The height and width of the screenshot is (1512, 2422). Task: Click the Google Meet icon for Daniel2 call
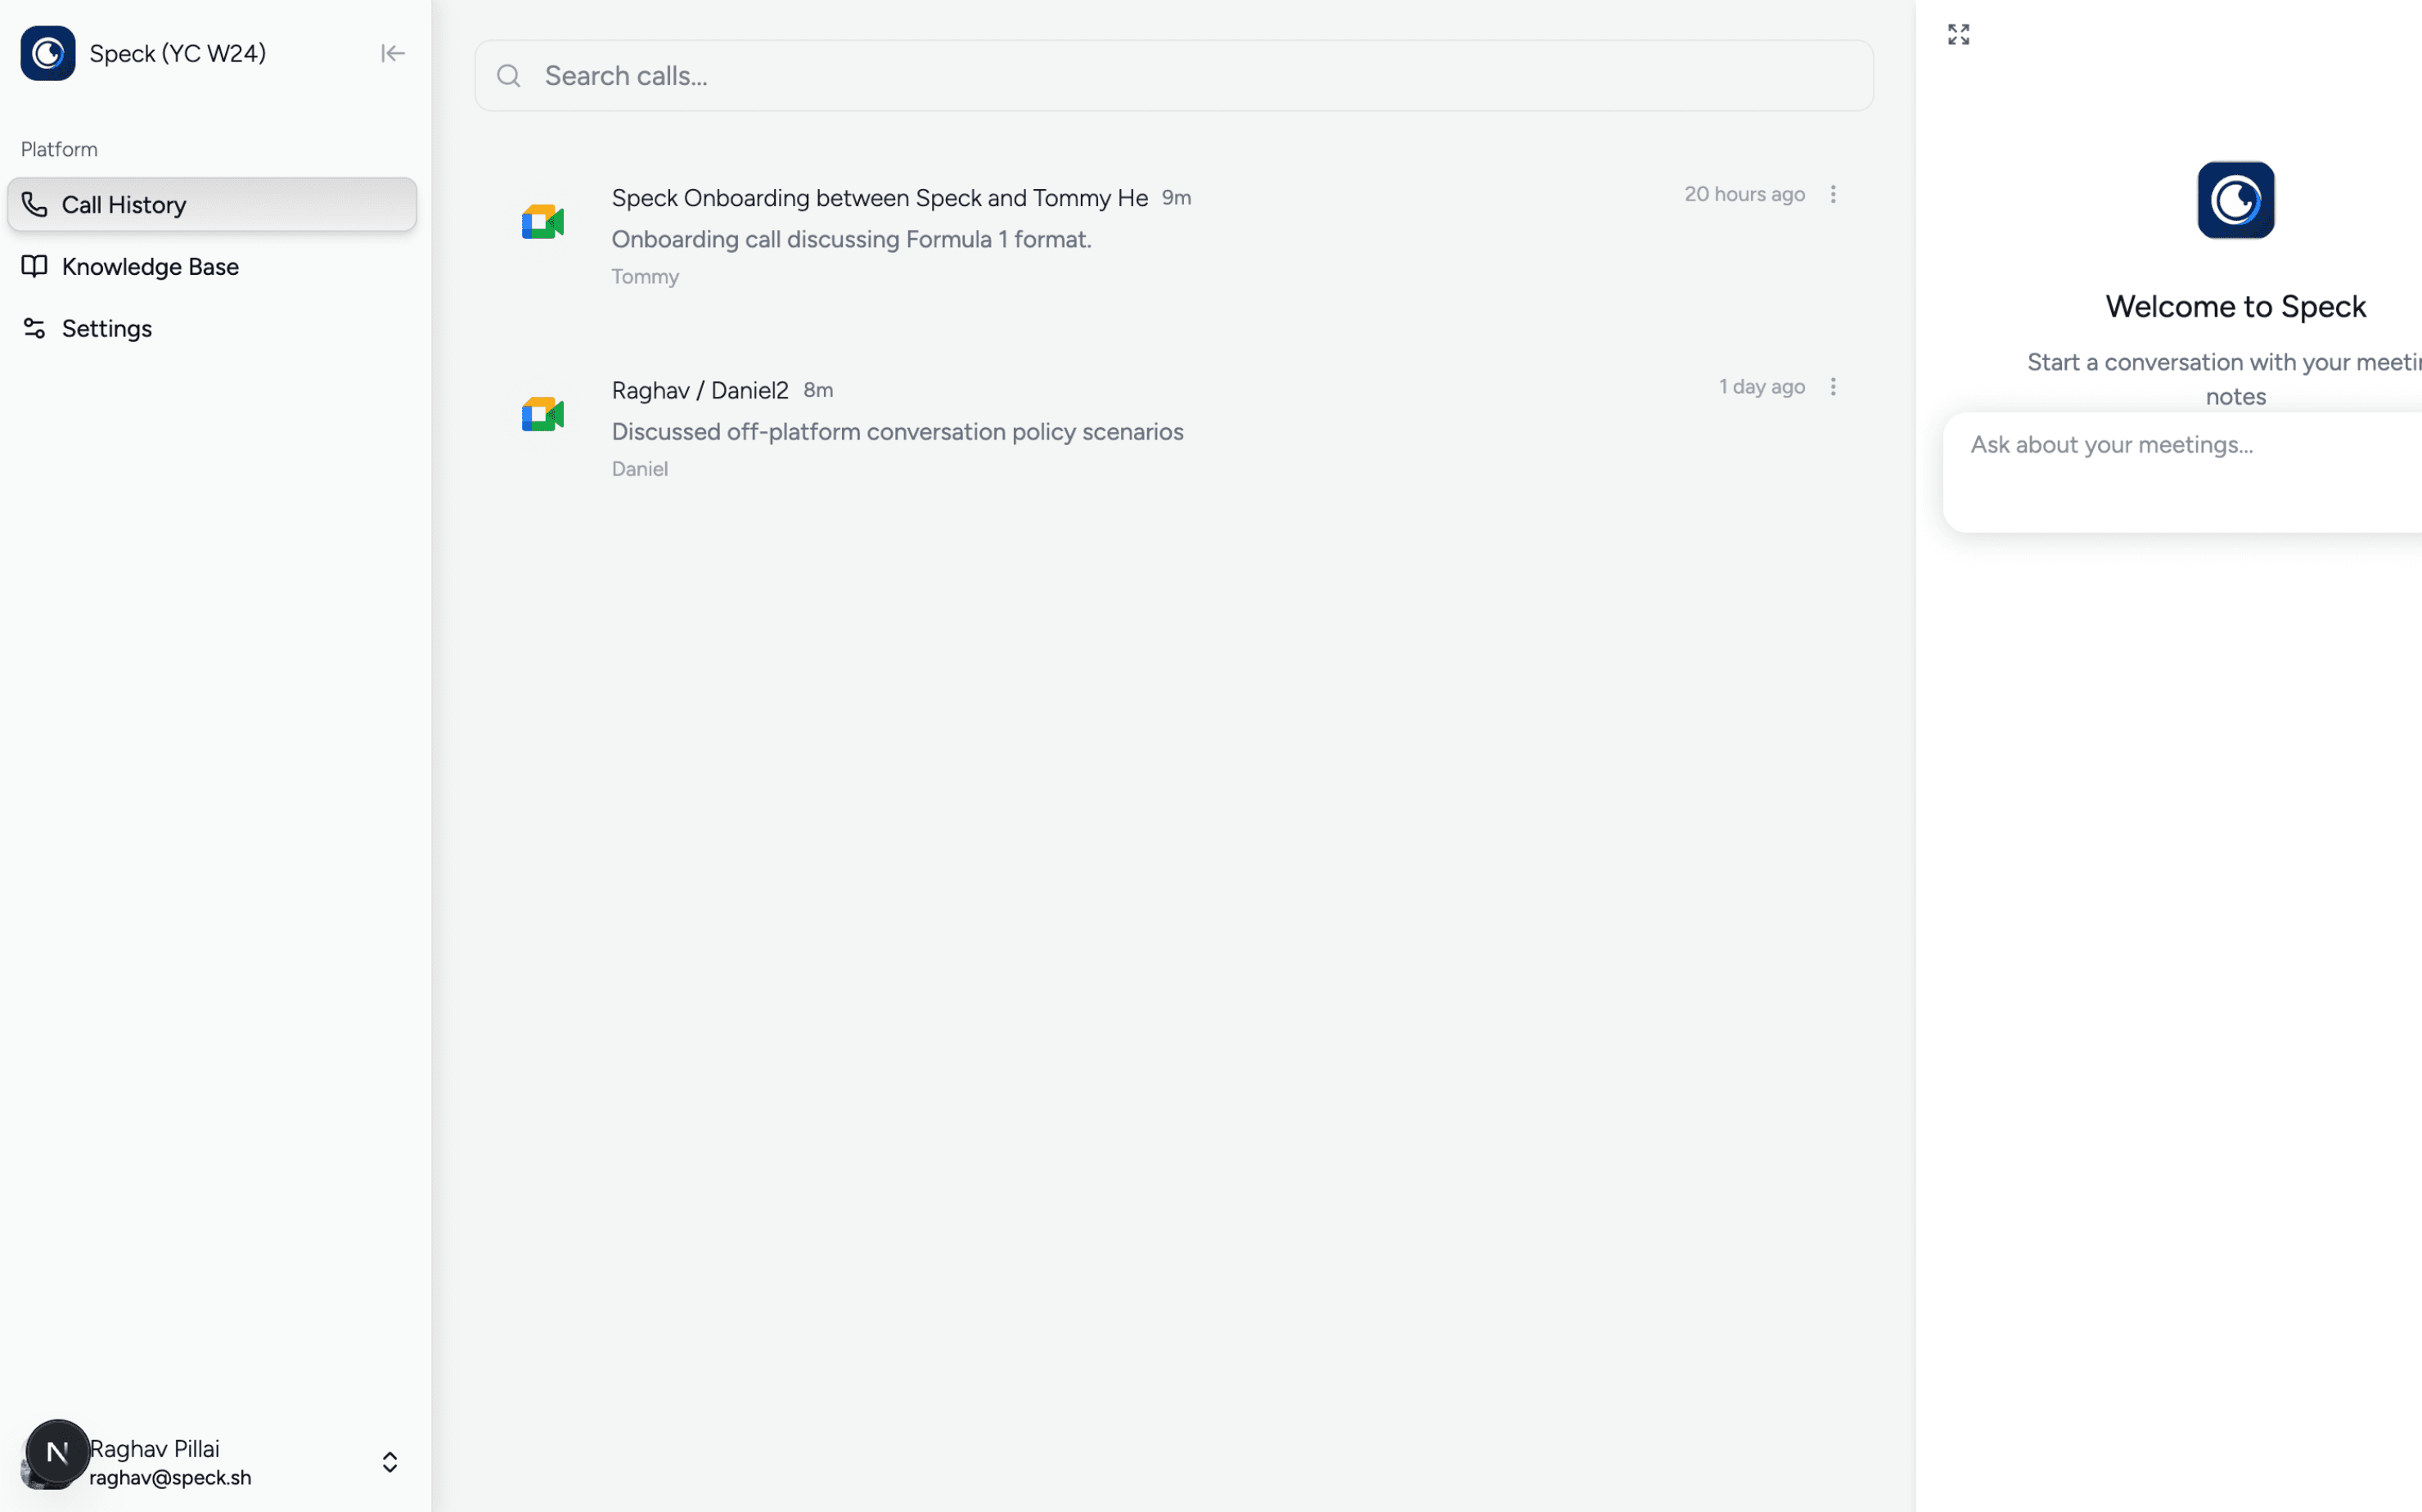[542, 414]
